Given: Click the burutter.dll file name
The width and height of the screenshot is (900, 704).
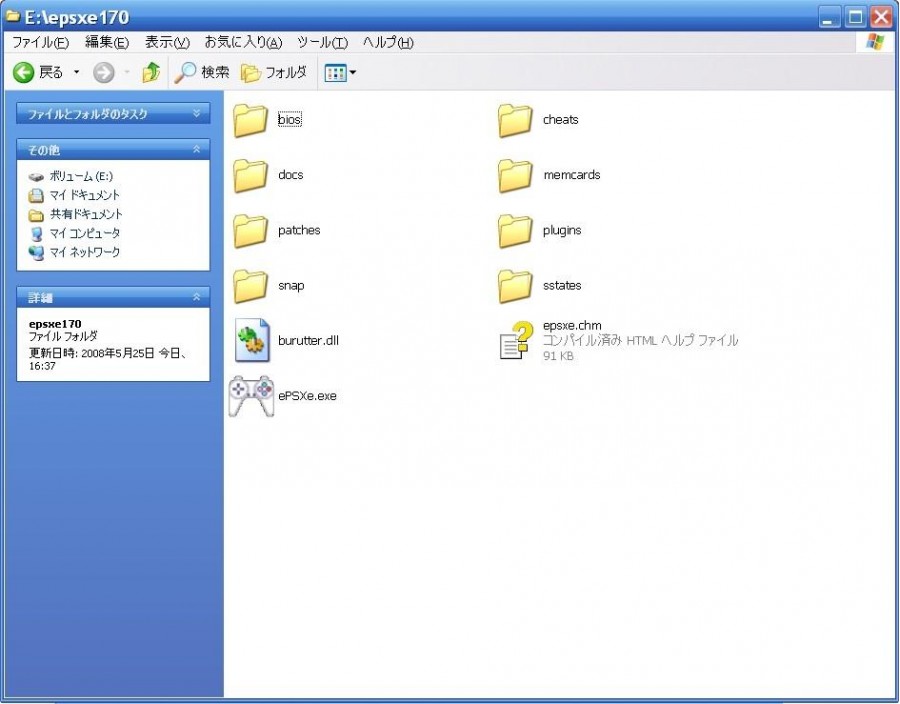Looking at the screenshot, I should (308, 340).
